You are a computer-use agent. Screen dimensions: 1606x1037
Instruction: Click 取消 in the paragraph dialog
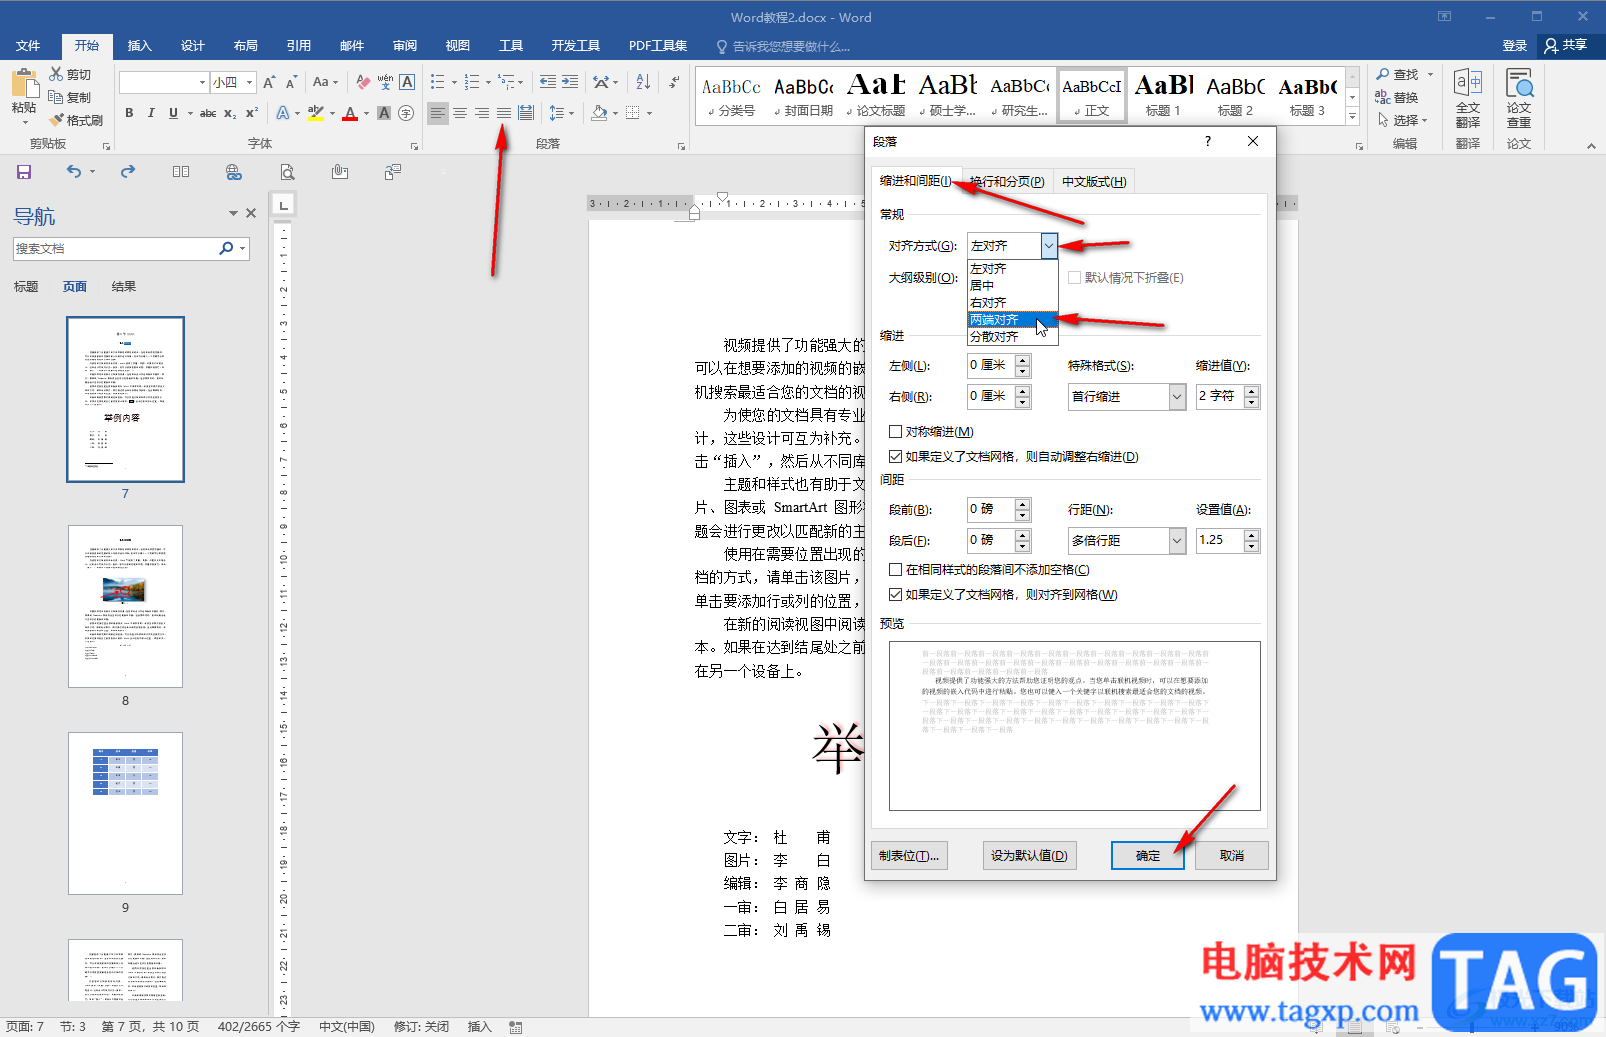[x=1232, y=856]
